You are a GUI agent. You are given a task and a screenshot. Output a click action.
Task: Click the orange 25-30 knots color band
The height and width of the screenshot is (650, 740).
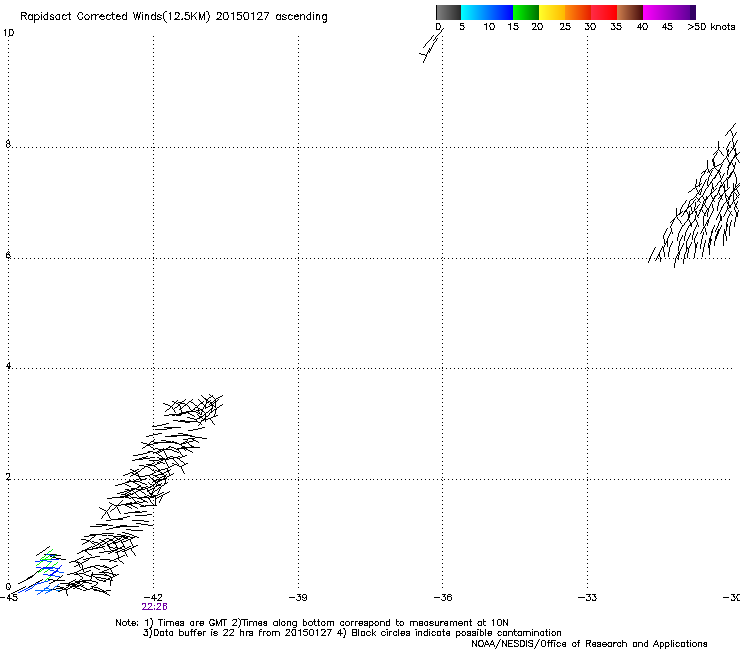(578, 12)
